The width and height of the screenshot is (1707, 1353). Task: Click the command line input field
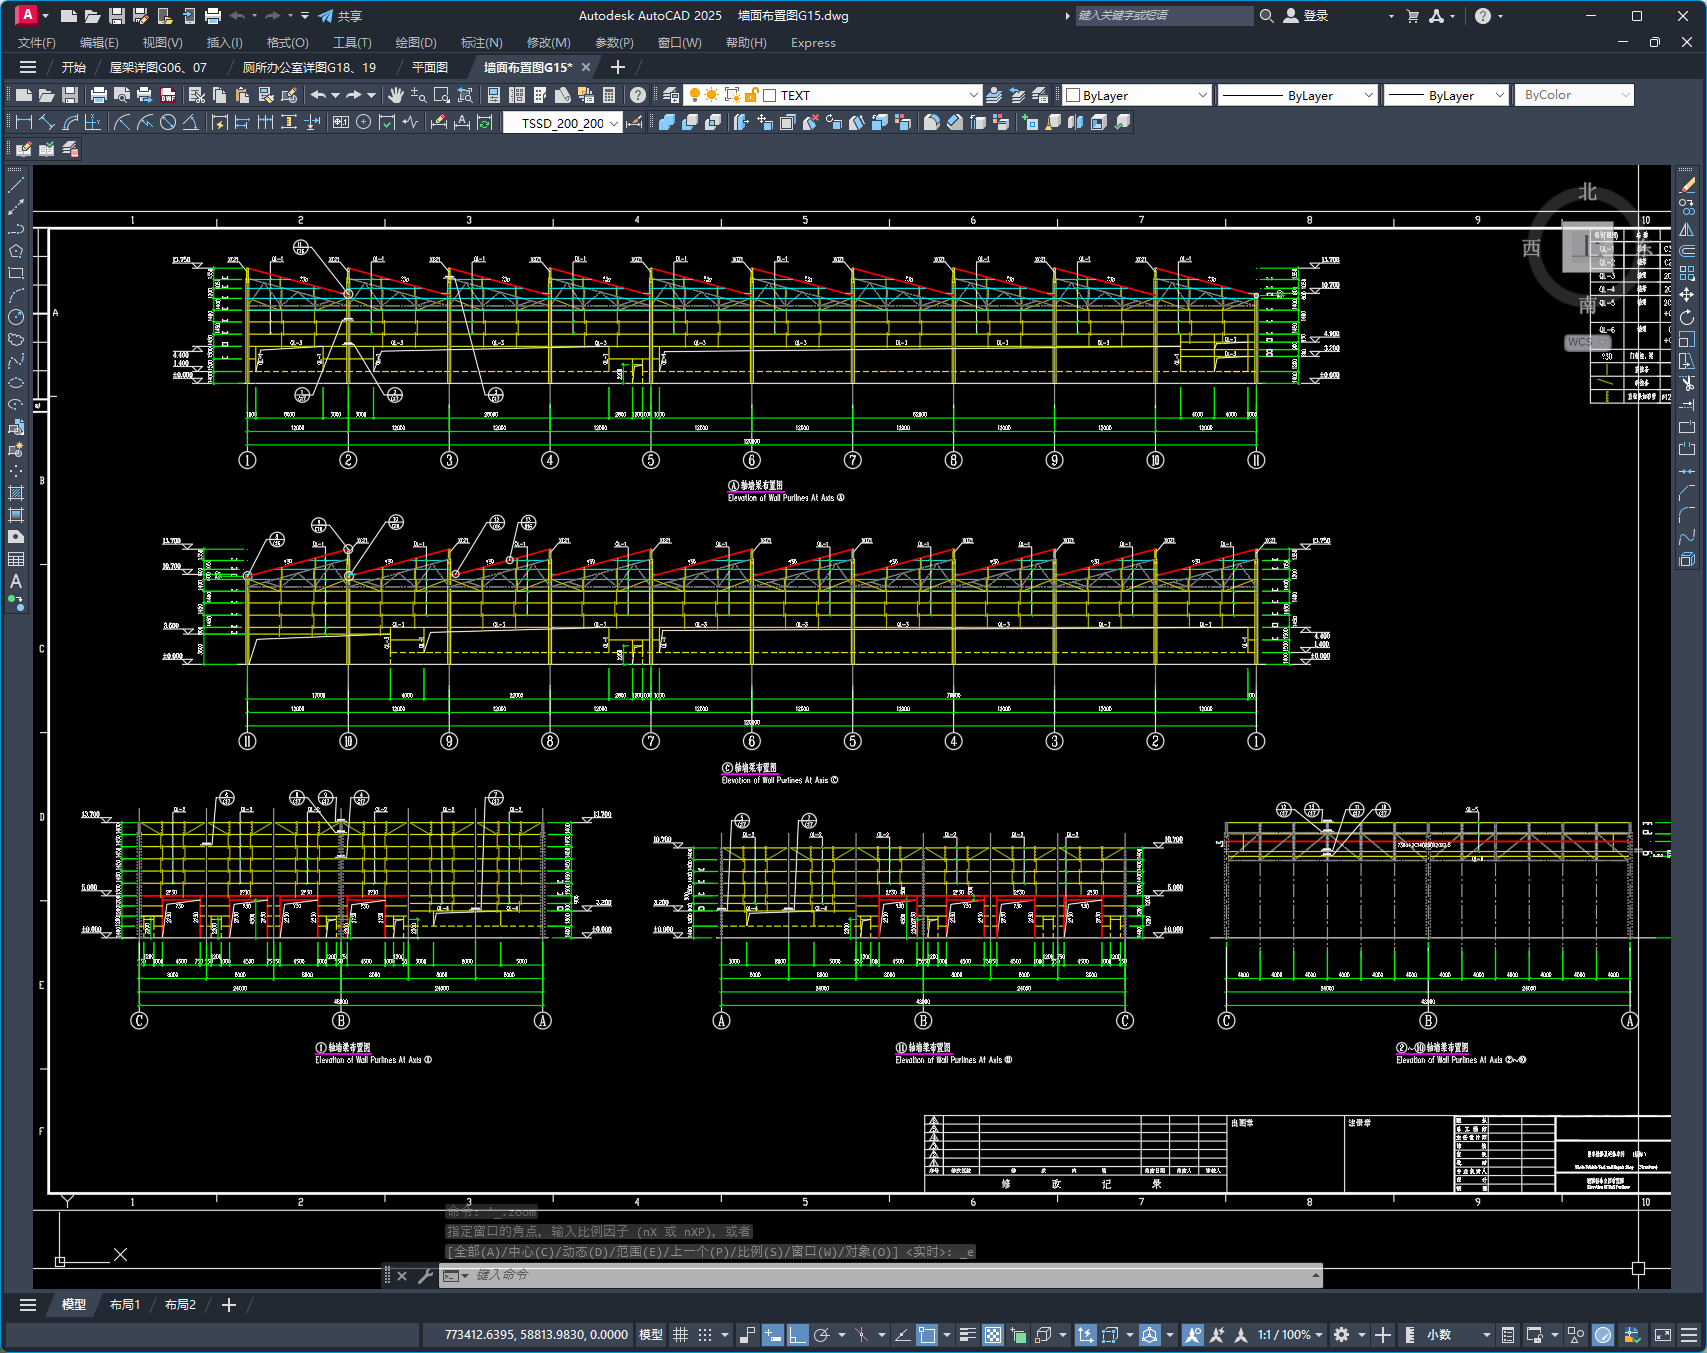pos(892,1275)
